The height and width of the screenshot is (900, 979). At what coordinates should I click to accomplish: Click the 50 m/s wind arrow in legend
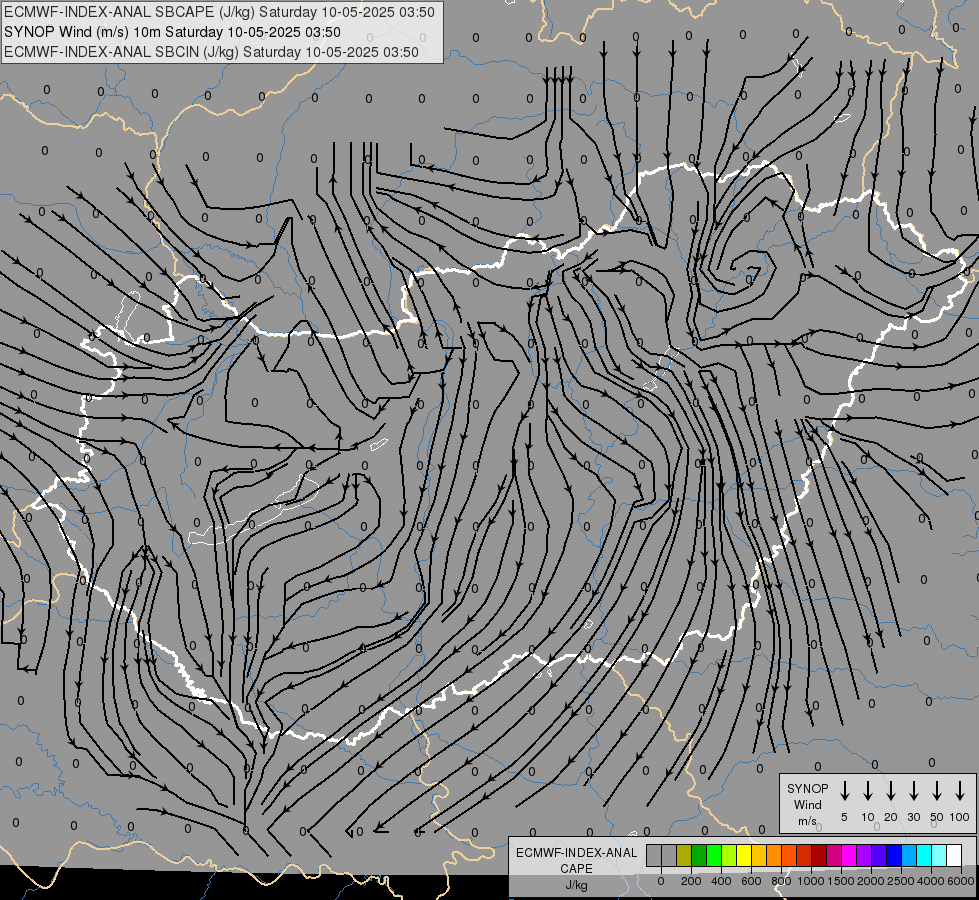point(937,791)
